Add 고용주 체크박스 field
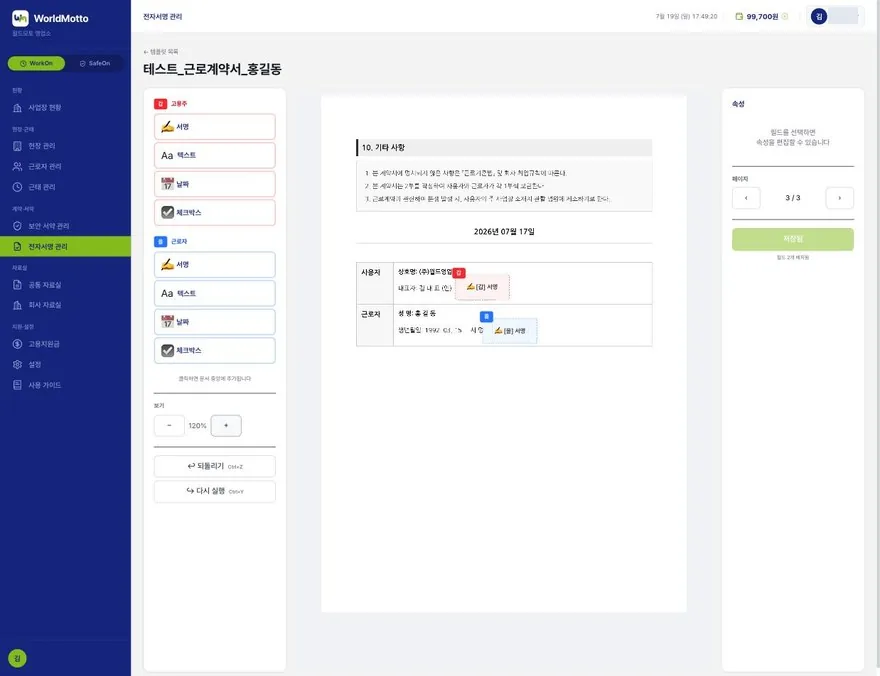The height and width of the screenshot is (676, 880). [214, 213]
